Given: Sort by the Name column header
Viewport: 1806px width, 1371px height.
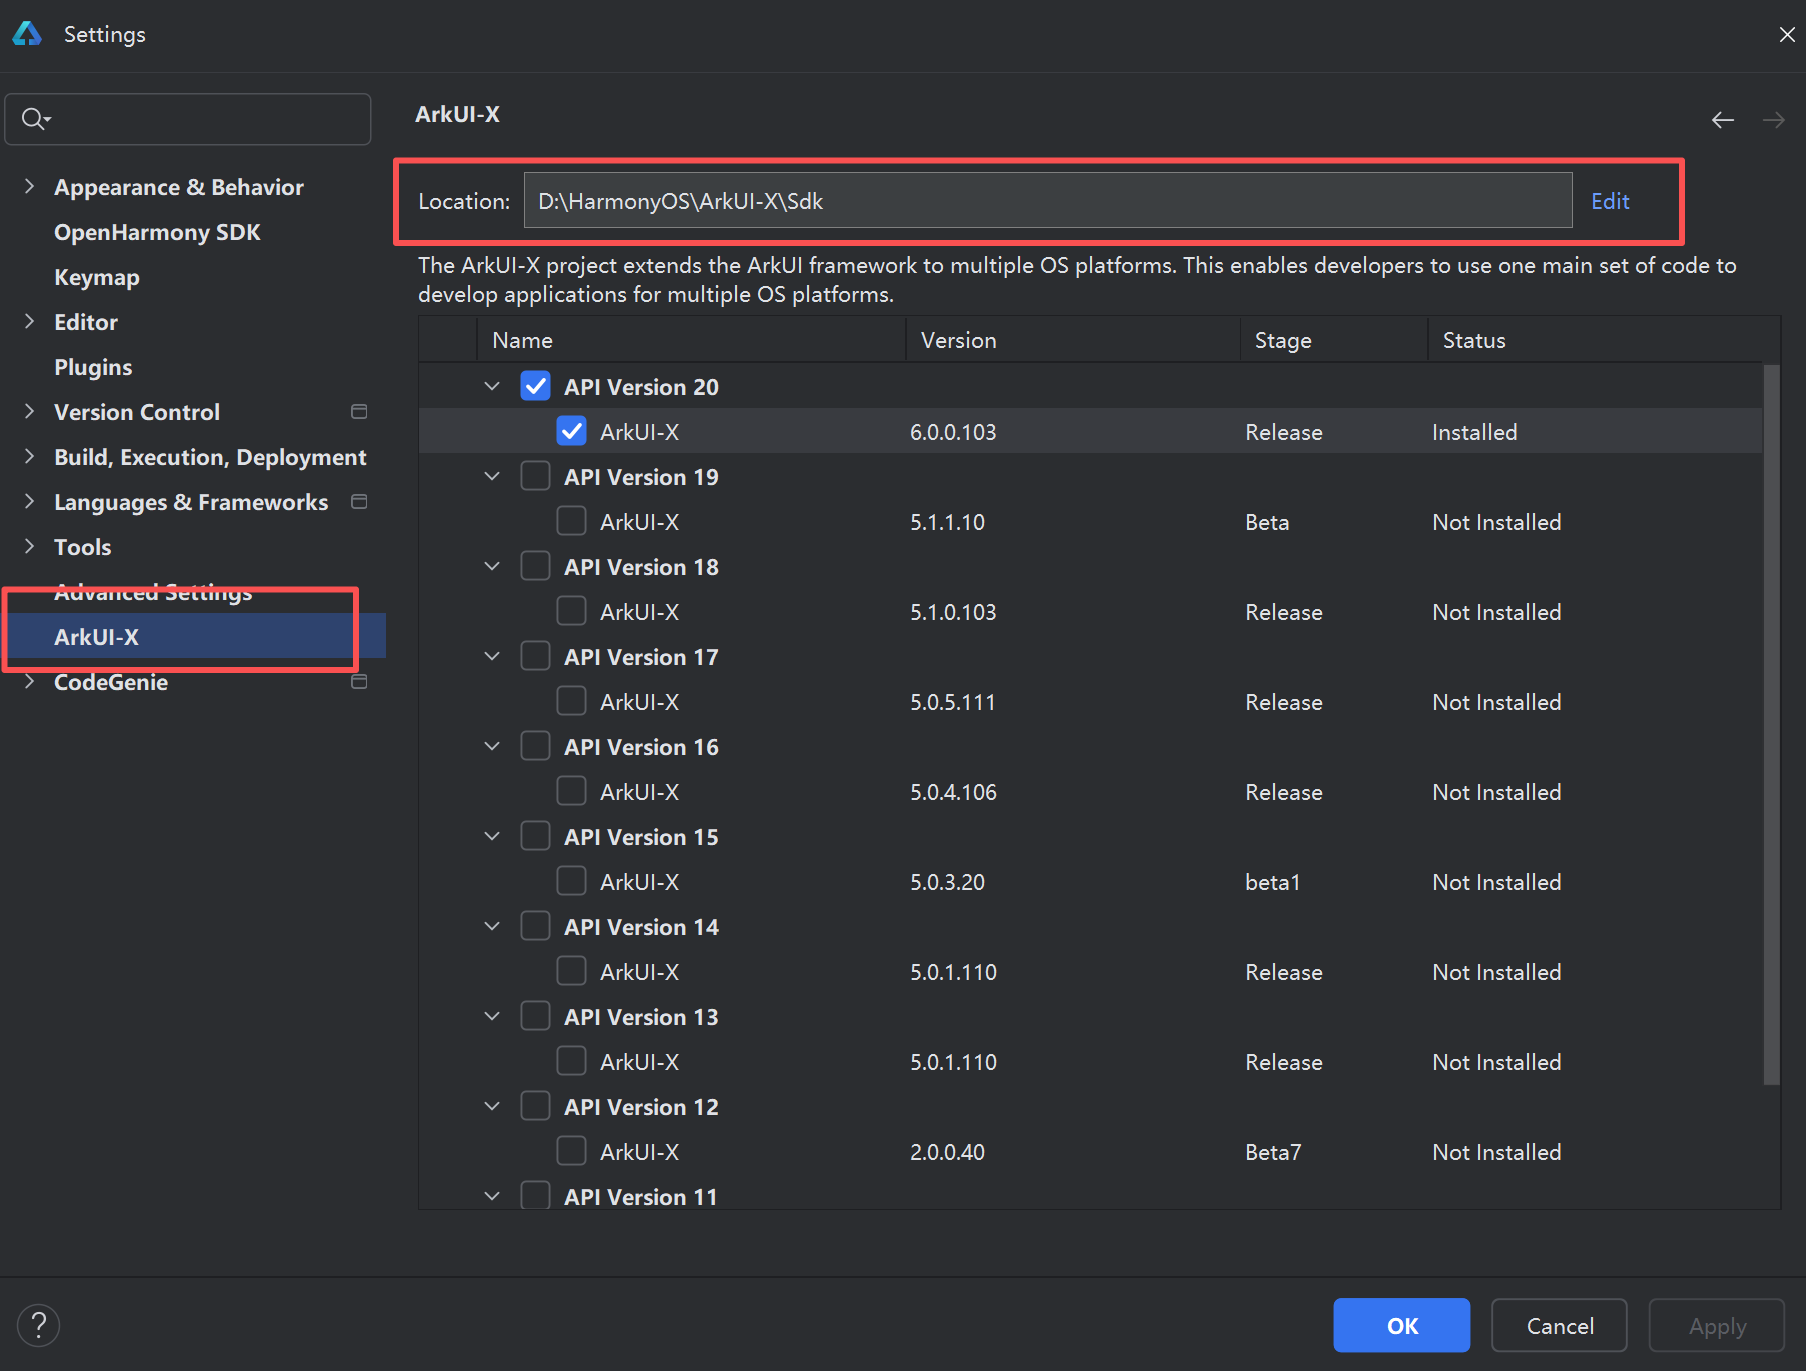Looking at the screenshot, I should point(691,340).
